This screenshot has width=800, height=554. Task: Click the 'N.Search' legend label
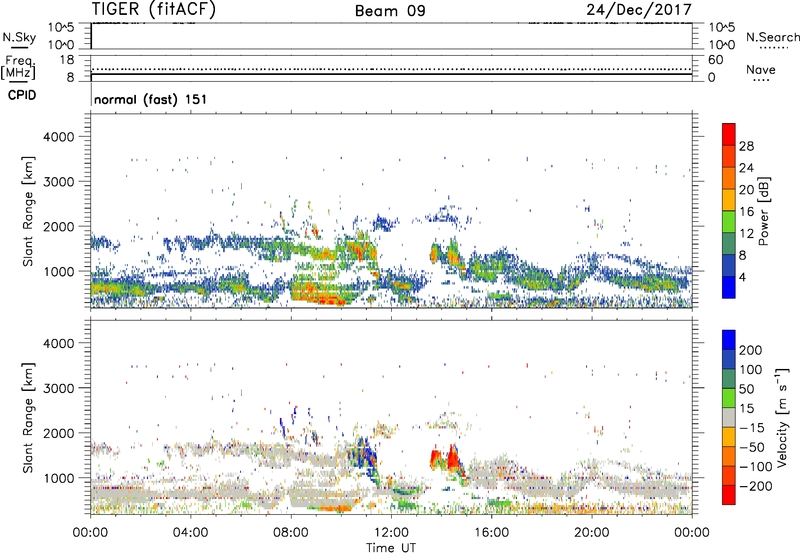[772, 37]
